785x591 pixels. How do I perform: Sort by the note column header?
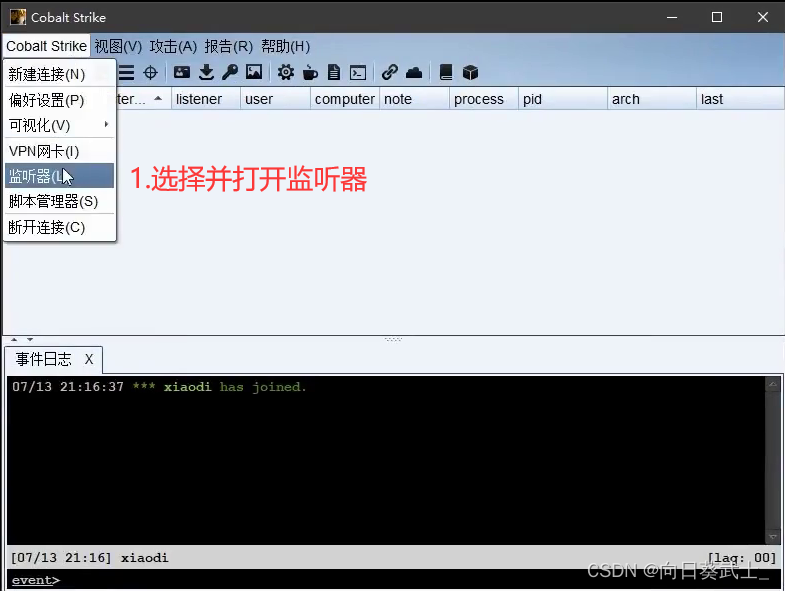click(414, 99)
